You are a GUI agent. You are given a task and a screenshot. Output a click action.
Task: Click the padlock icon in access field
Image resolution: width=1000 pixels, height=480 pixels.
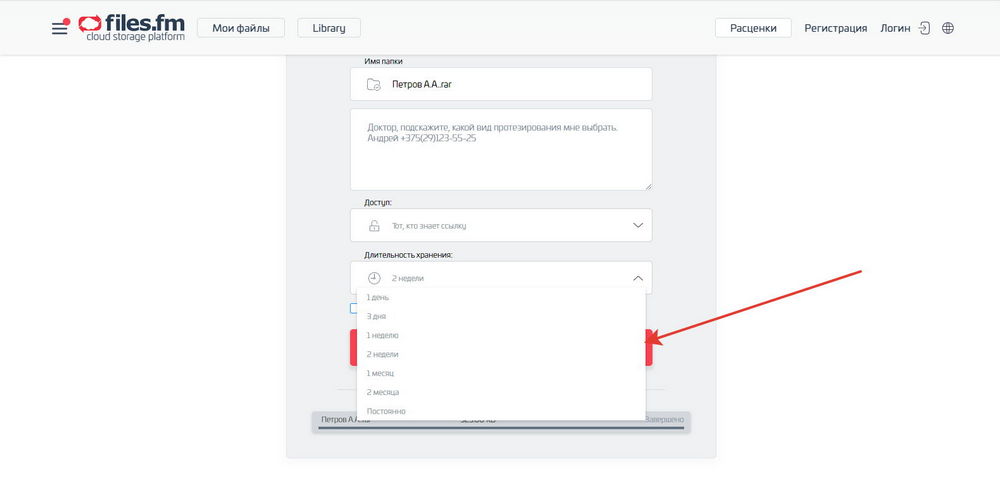click(374, 226)
